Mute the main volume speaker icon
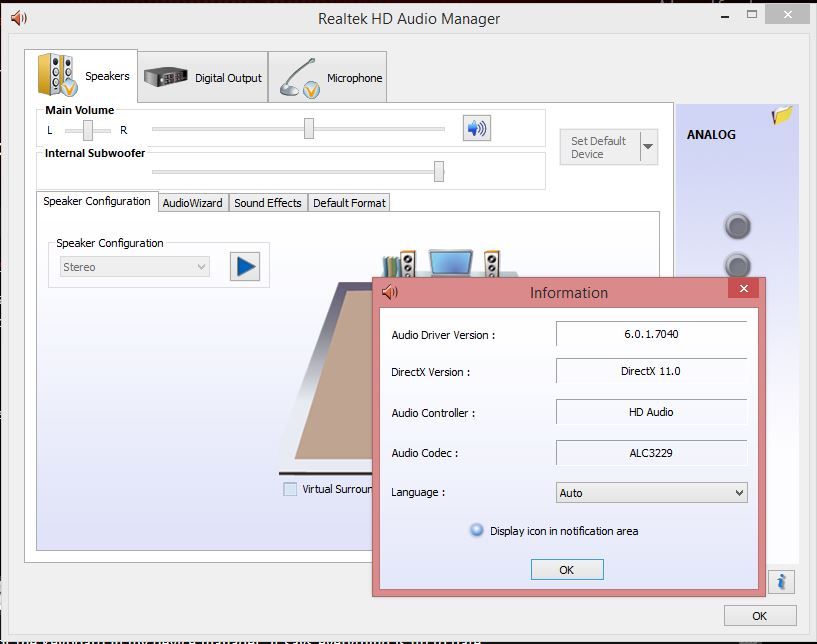The height and width of the screenshot is (644, 817). (476, 128)
